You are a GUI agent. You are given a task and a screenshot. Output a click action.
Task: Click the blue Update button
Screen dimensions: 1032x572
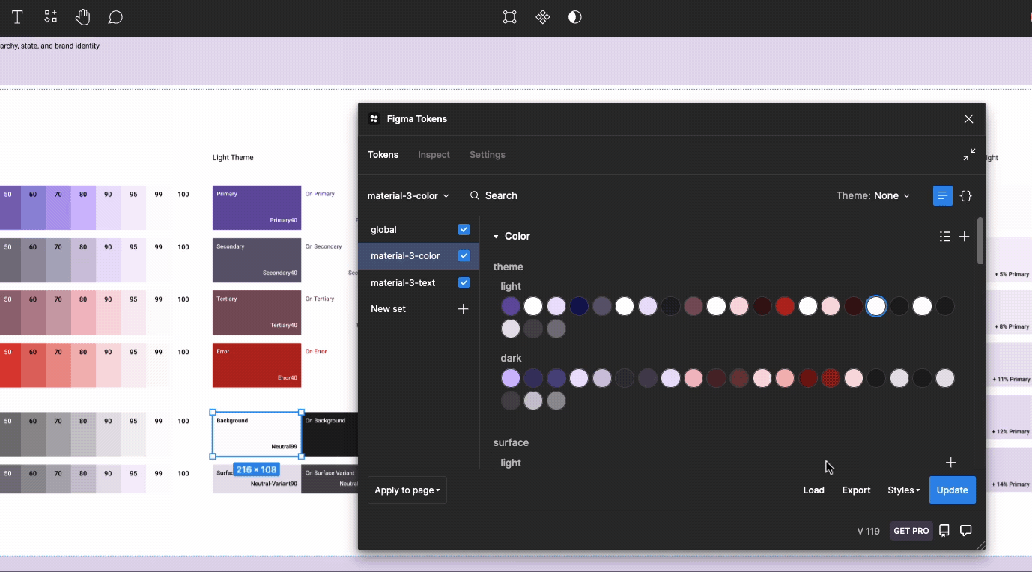click(952, 490)
